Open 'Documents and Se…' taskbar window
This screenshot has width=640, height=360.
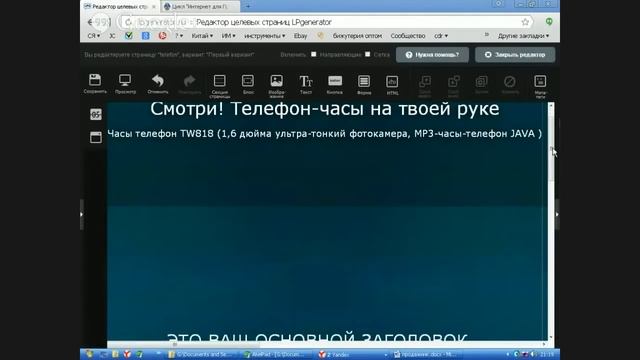(199, 354)
